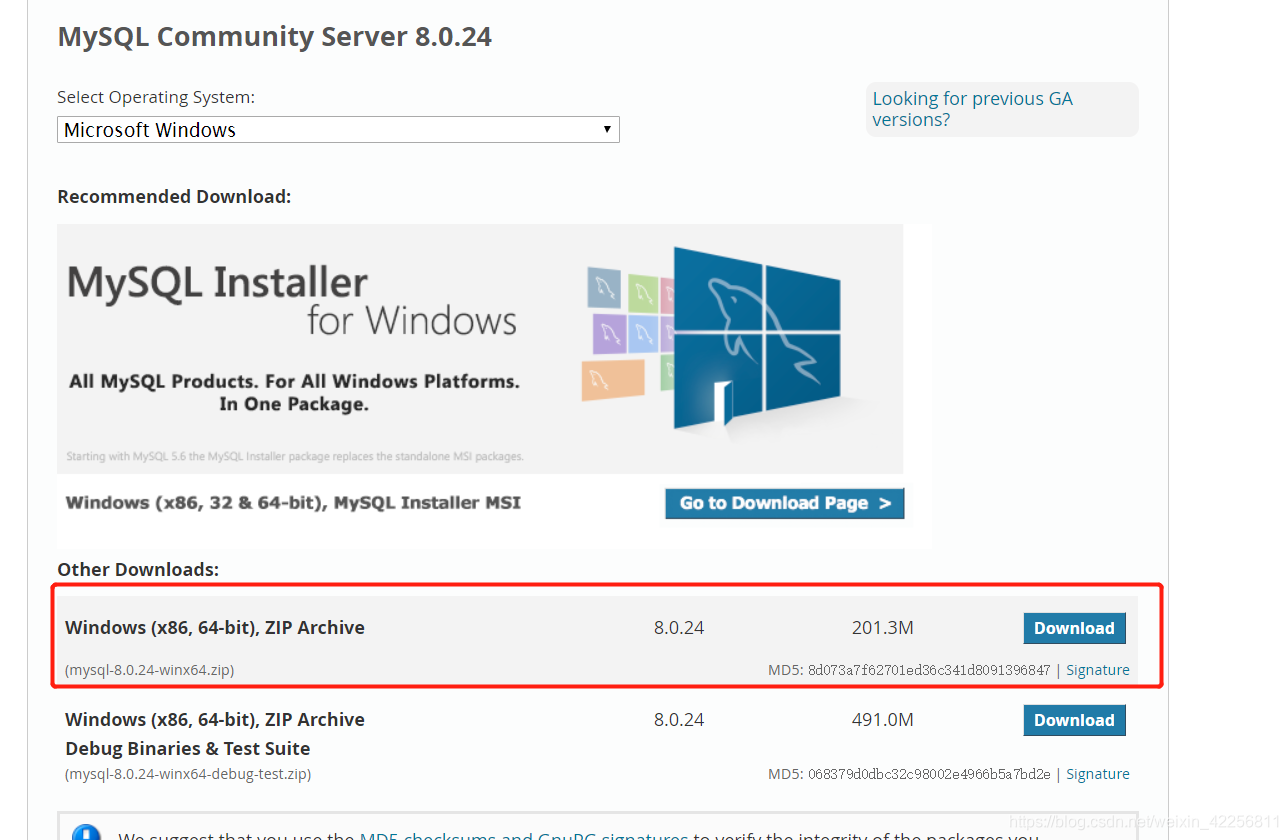Click the MD5 checksums and GnuPG signatures link
This screenshot has width=1288, height=840.
(524, 836)
